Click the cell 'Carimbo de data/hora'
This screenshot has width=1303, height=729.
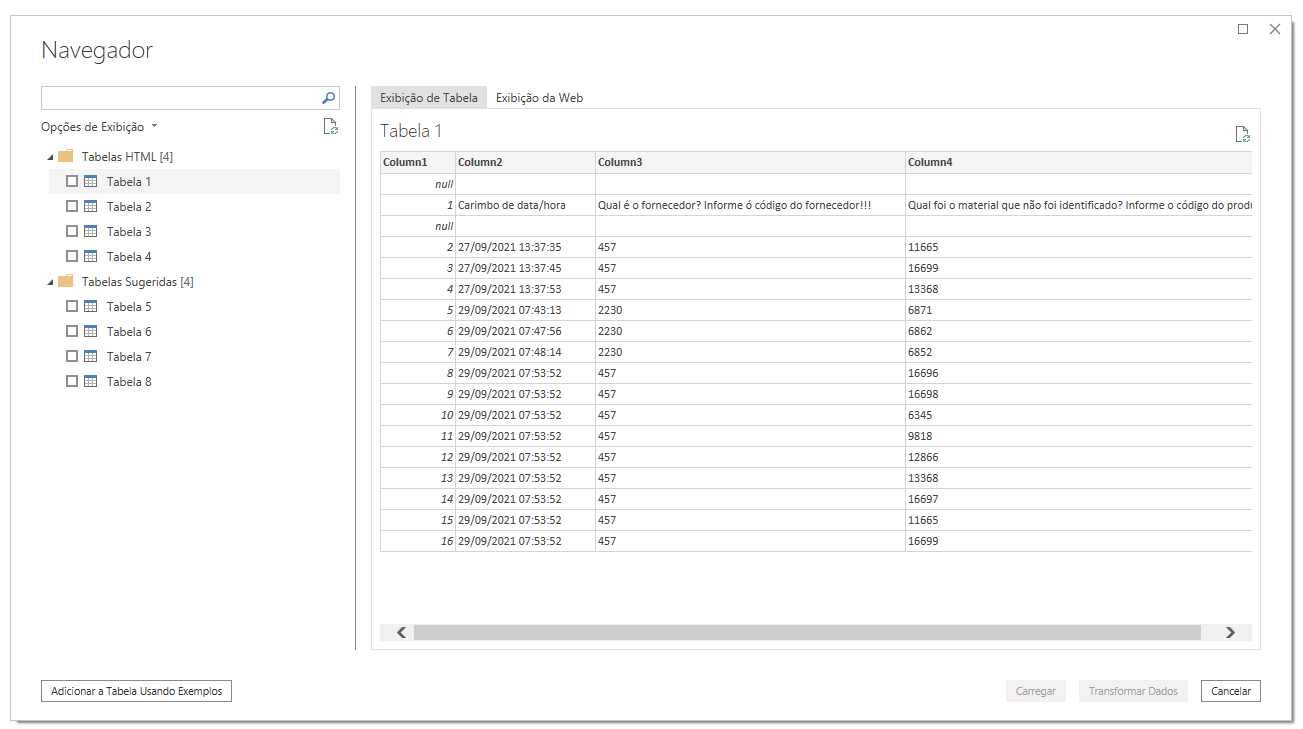pyautogui.click(x=525, y=205)
